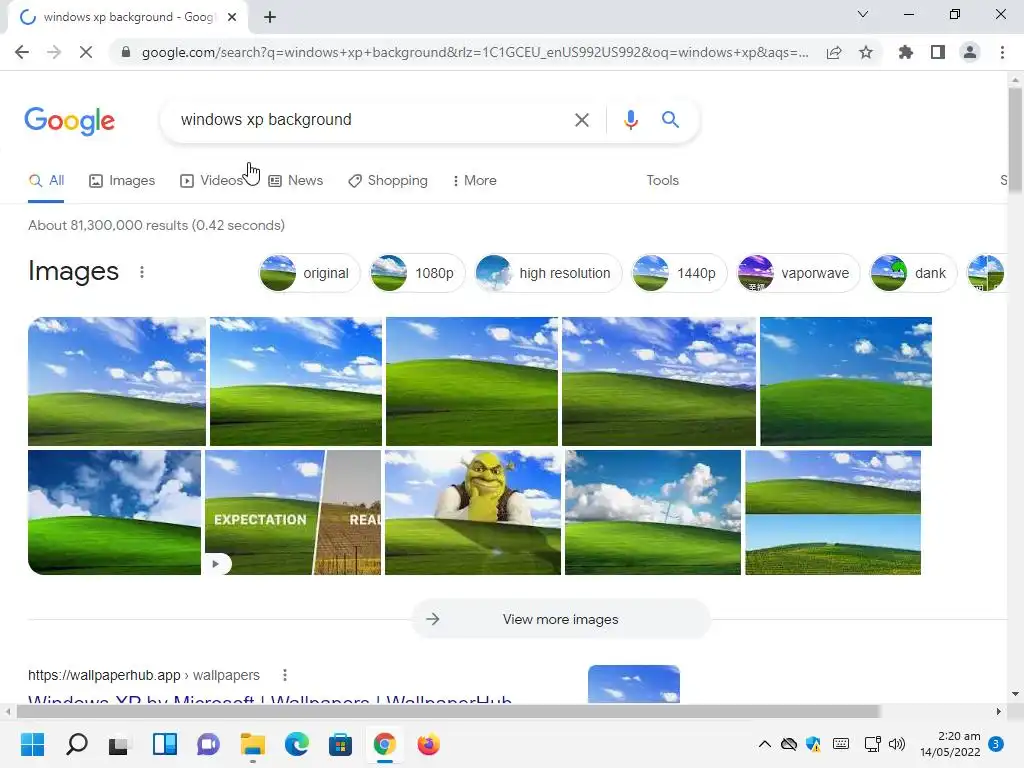Open Task View on taskbar
This screenshot has width=1024, height=768.
tap(120, 744)
